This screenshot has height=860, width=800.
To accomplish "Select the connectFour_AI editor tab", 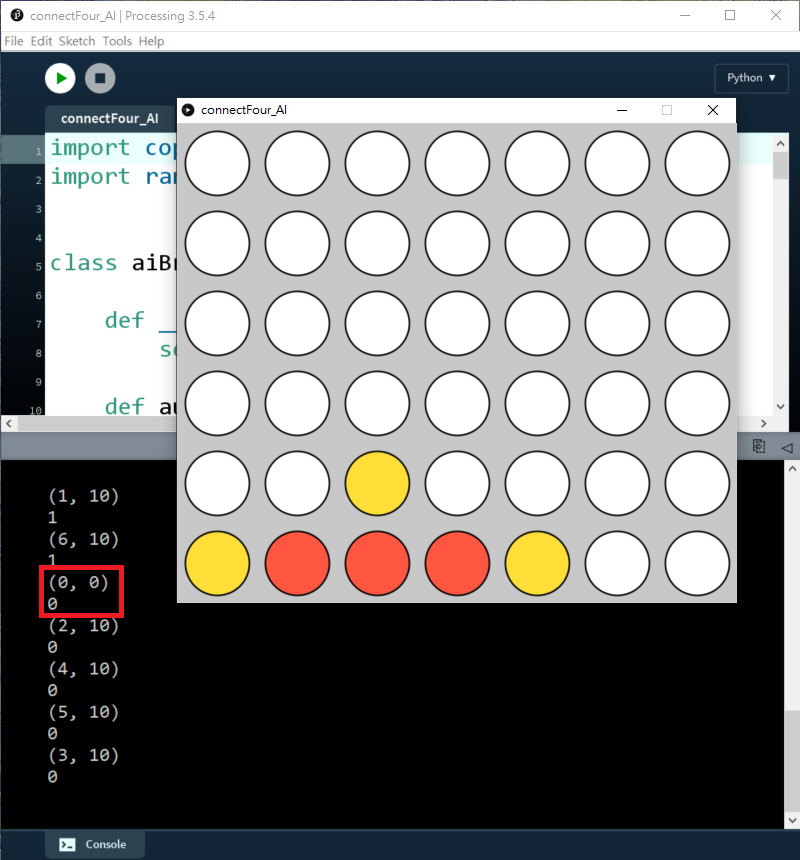I will [x=109, y=118].
